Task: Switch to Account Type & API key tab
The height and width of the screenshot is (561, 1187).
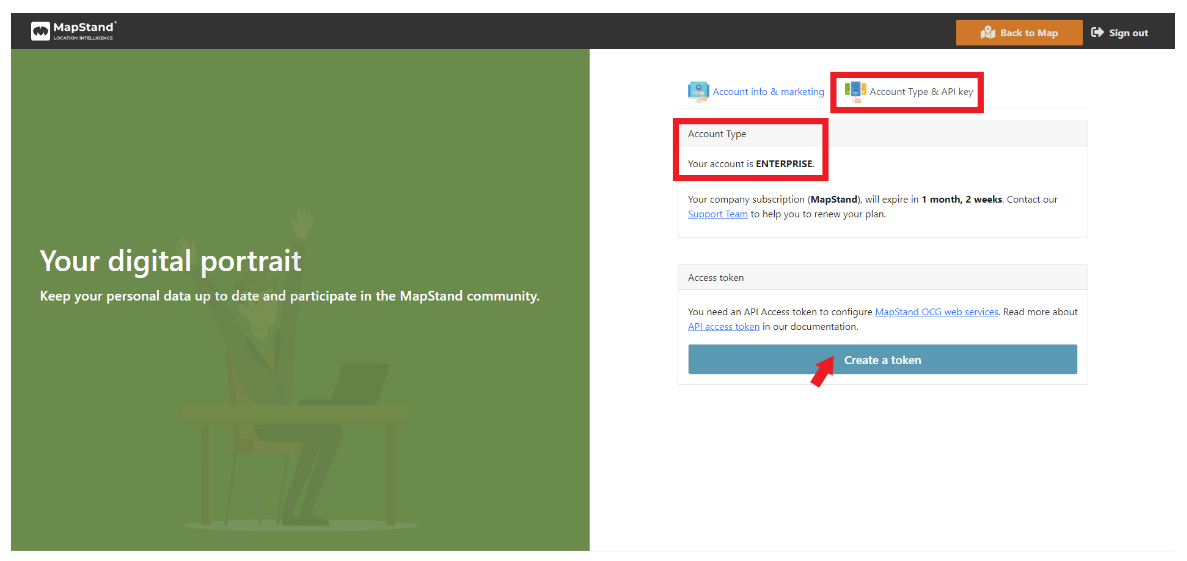Action: tap(909, 92)
